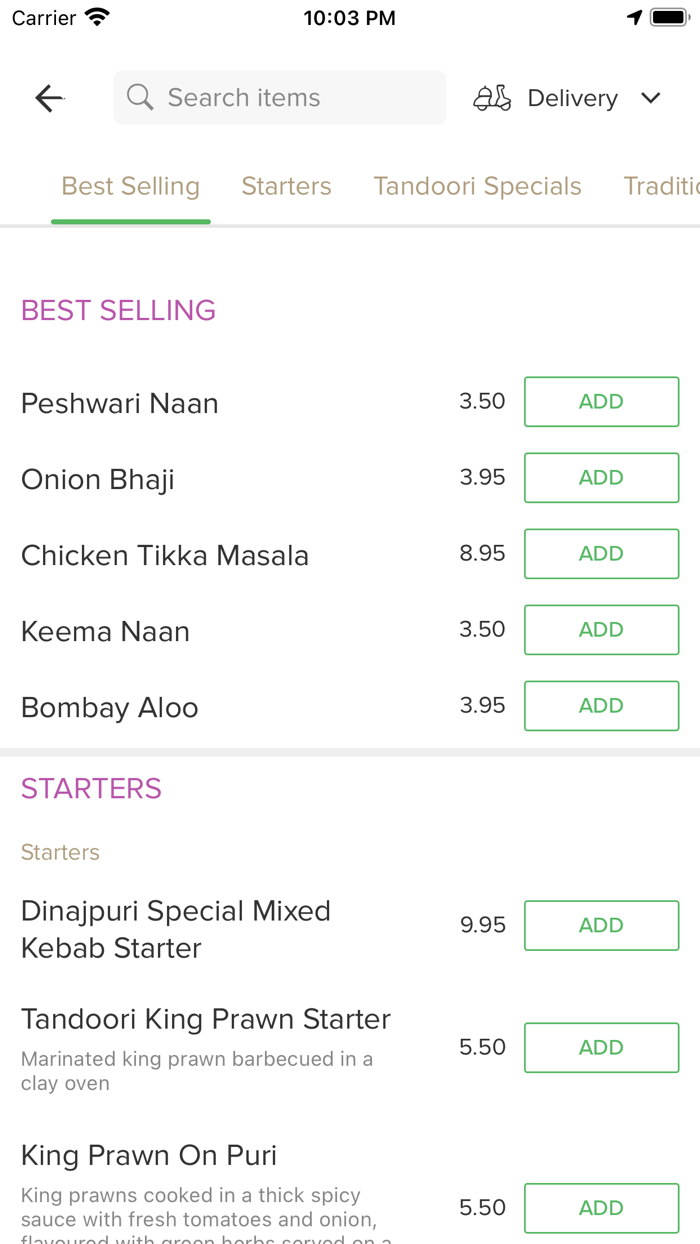Open the partially visible Traditional tab
The image size is (700, 1244).
click(660, 187)
